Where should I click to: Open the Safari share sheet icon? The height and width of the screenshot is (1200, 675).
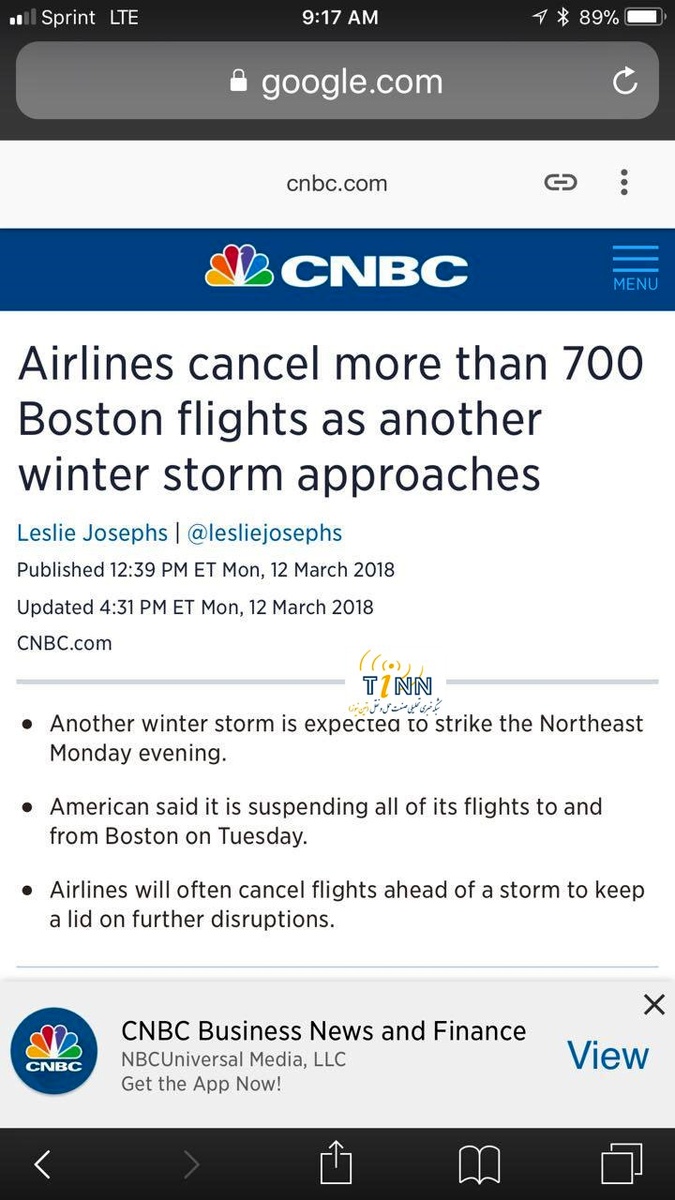click(337, 1162)
